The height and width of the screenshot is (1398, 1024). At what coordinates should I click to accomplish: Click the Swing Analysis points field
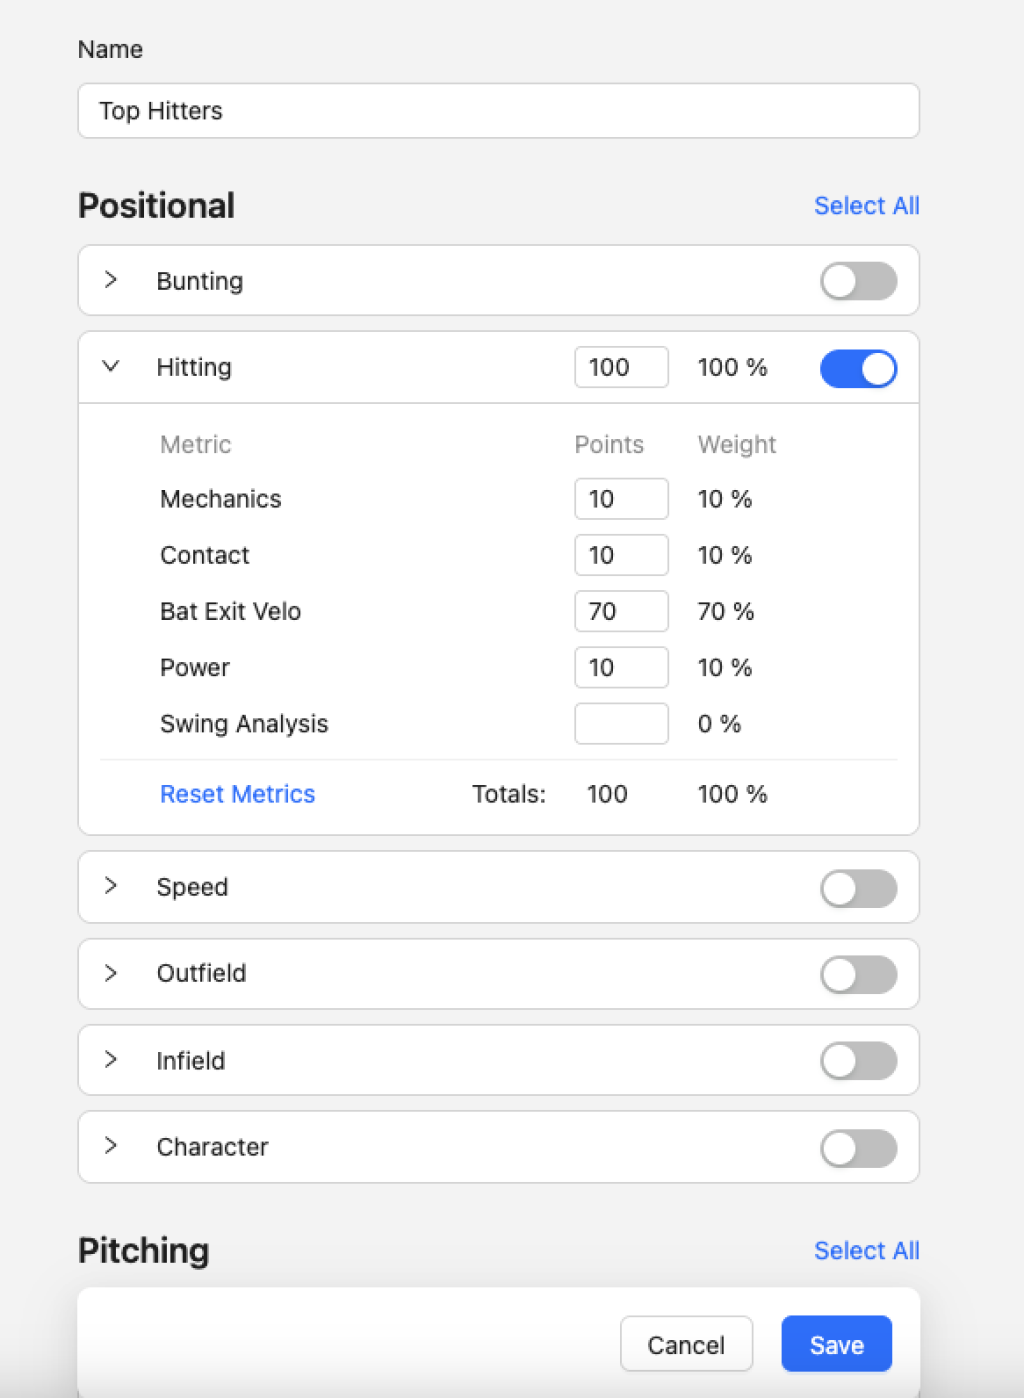621,724
